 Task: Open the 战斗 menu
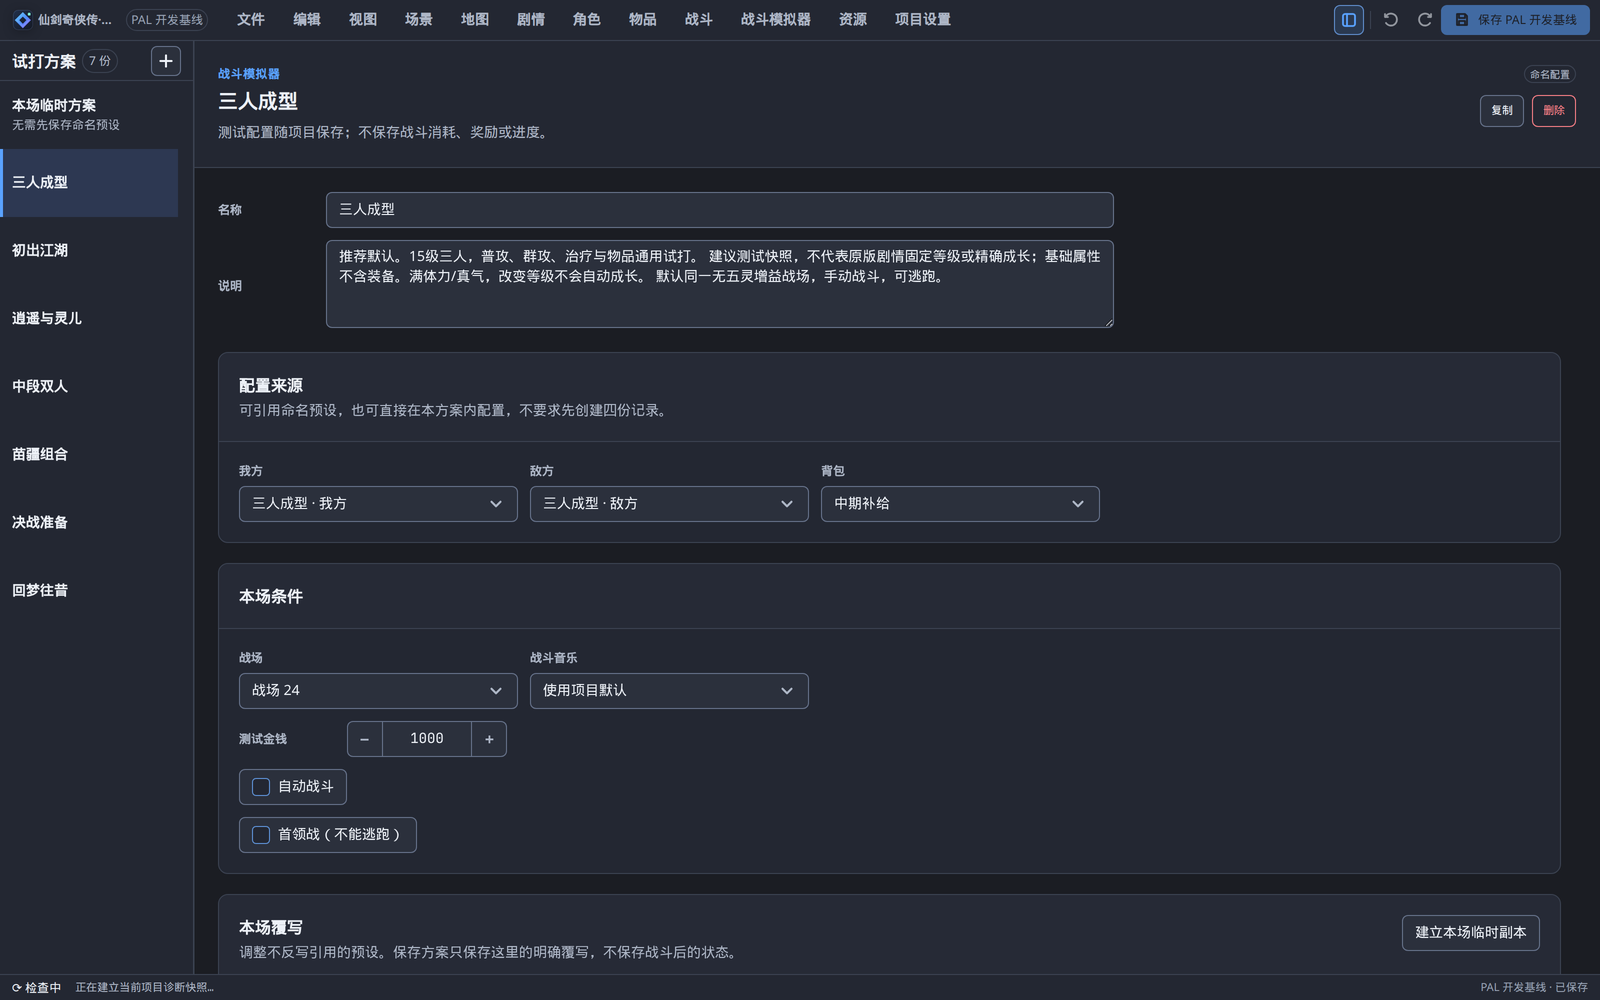coord(699,20)
